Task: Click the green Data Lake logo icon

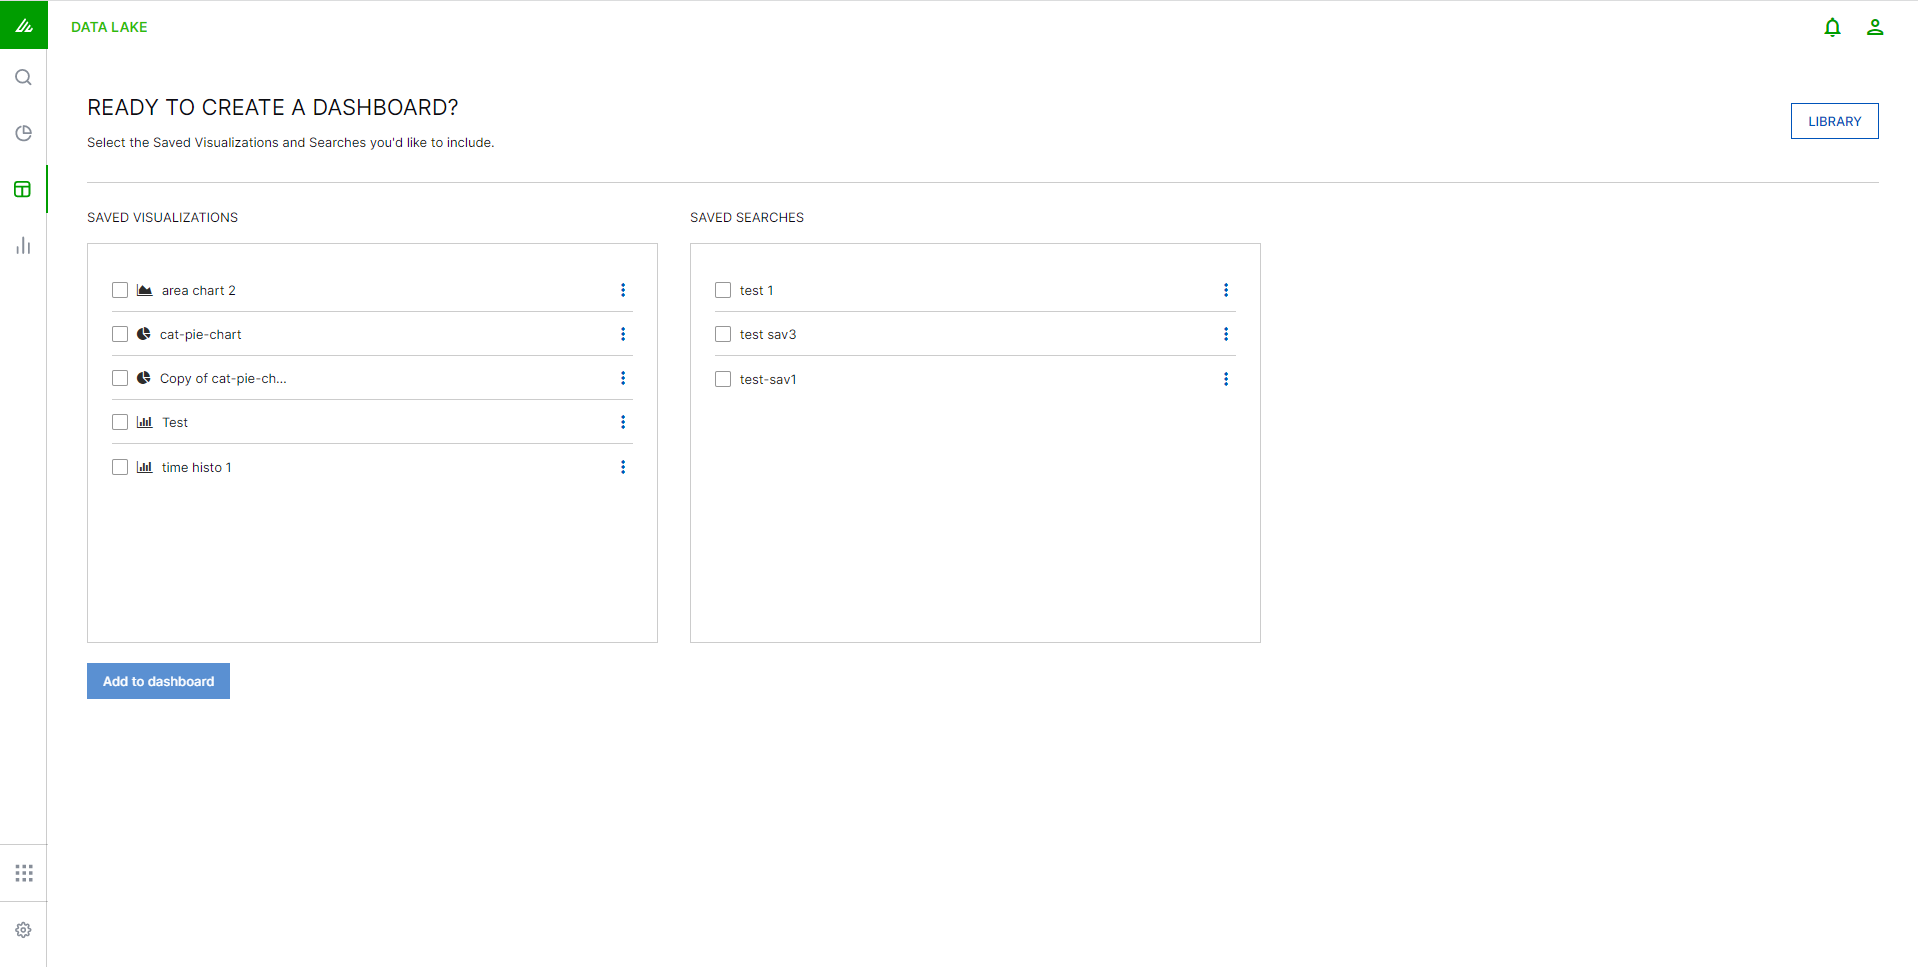Action: [24, 25]
